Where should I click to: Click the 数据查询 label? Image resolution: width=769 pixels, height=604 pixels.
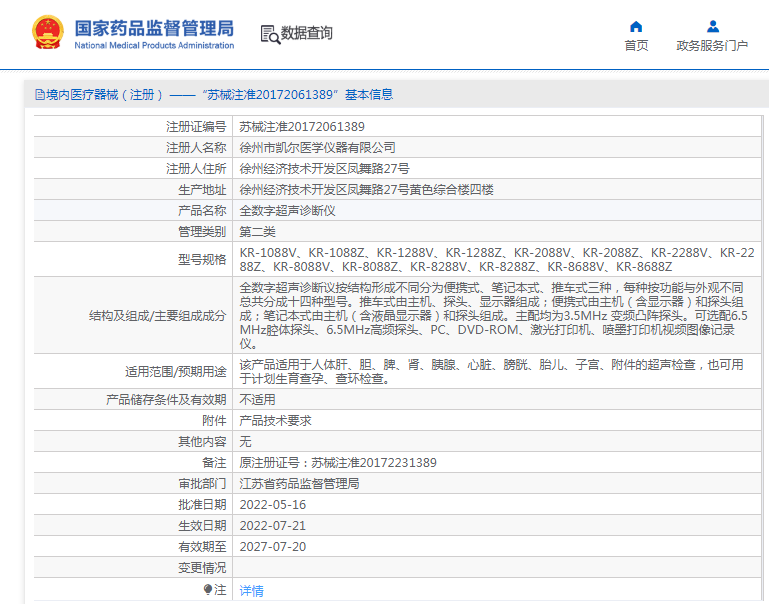(x=307, y=33)
